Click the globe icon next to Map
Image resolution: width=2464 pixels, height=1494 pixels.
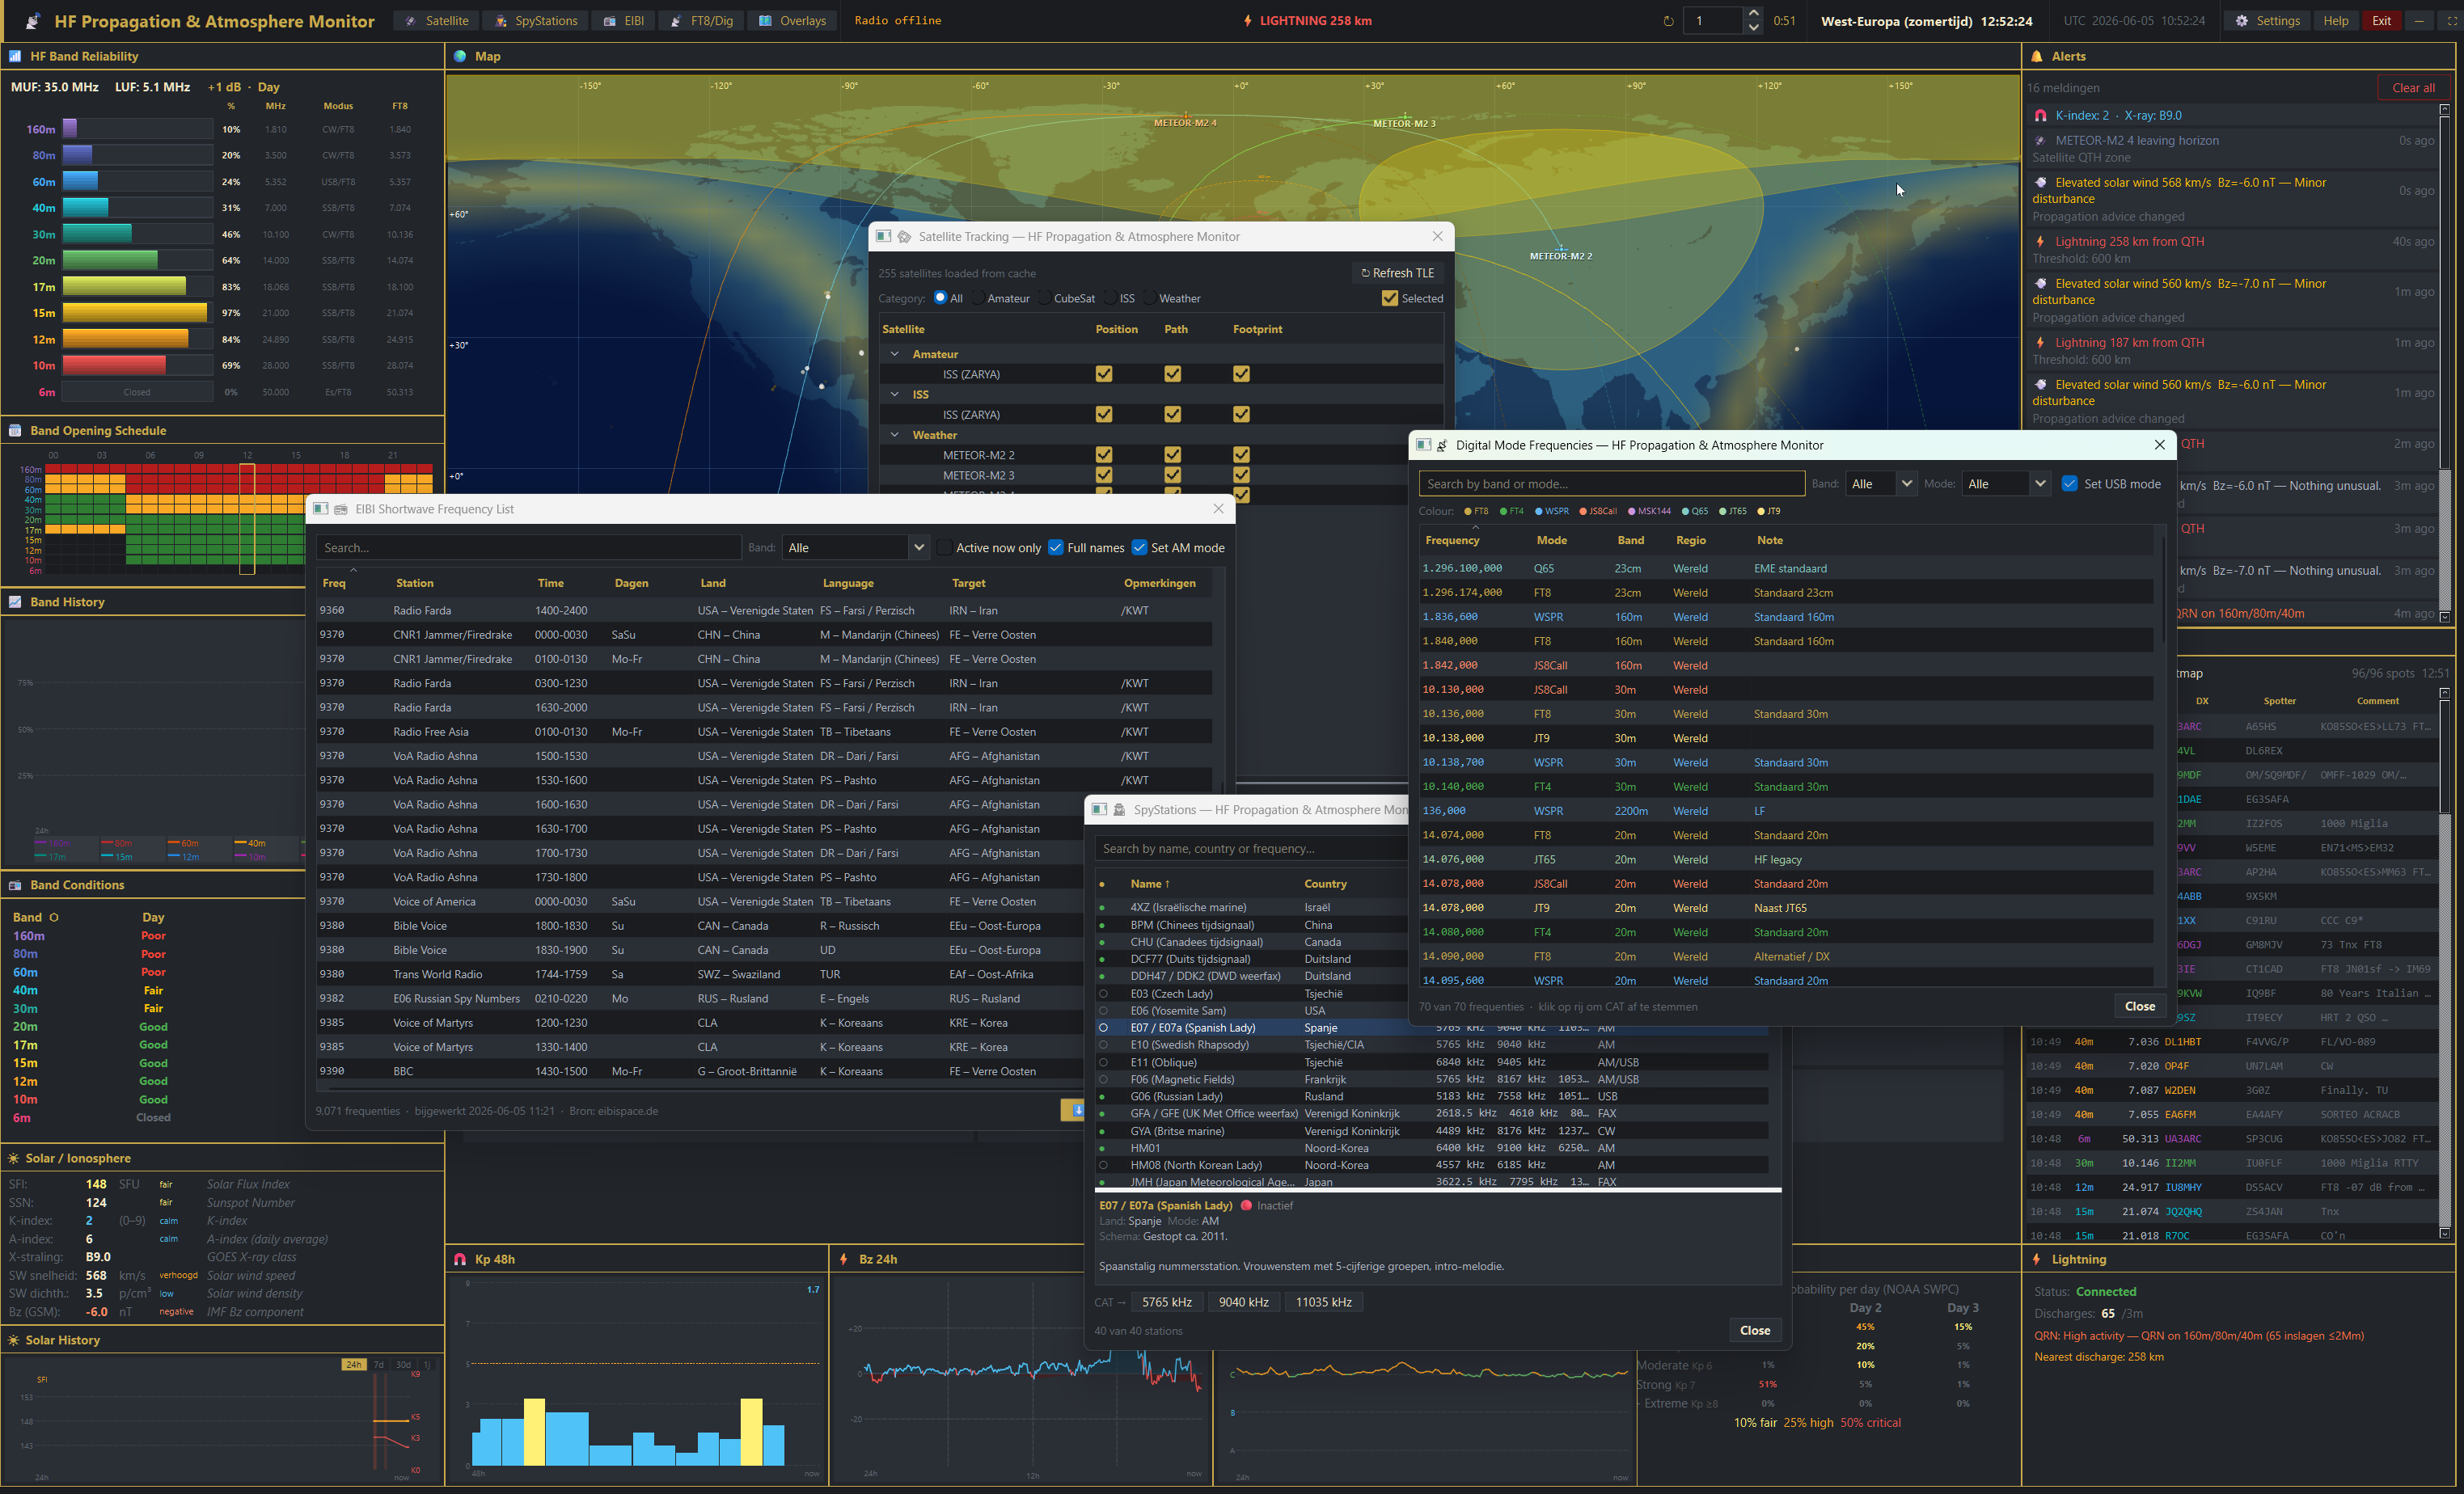click(x=460, y=56)
